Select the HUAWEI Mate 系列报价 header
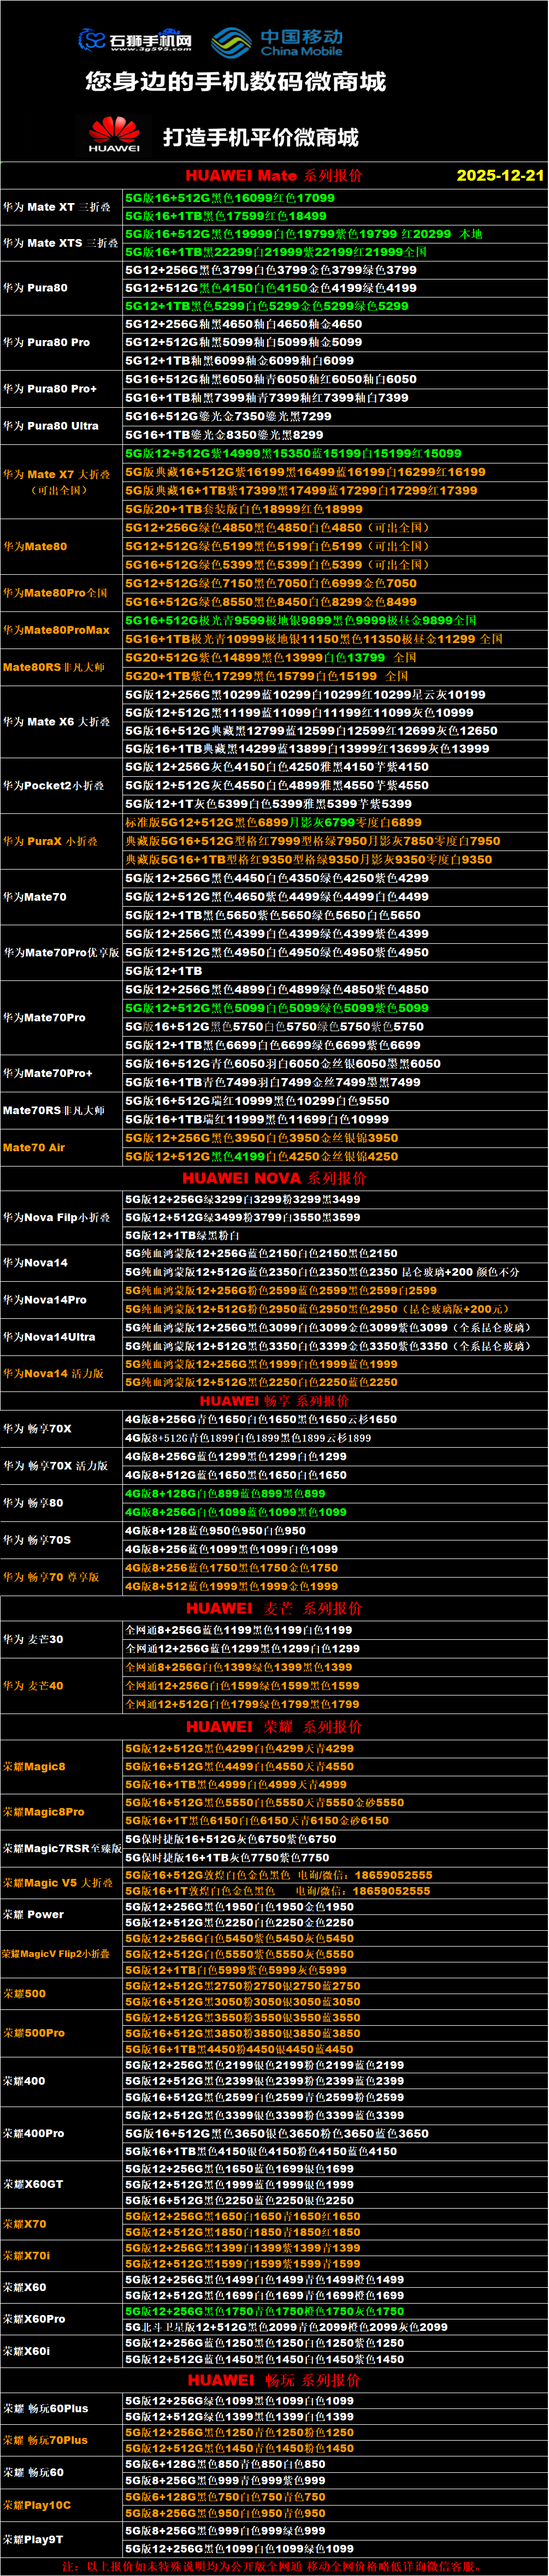The width and height of the screenshot is (549, 2576). 273,175
